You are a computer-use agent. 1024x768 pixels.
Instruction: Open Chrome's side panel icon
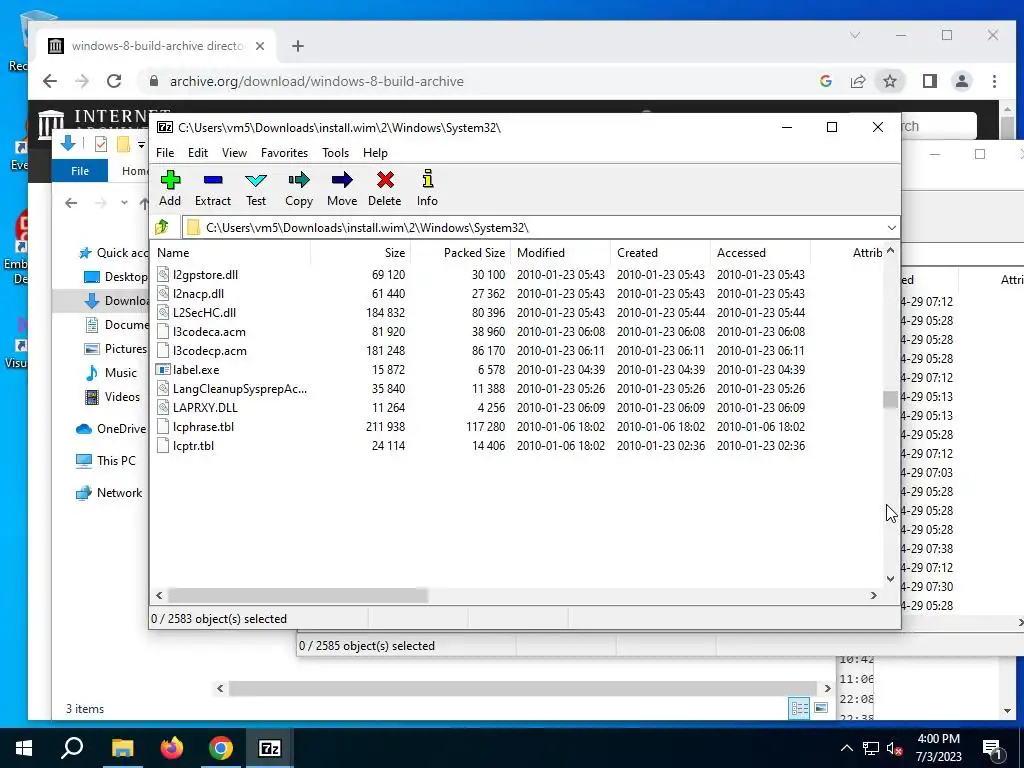click(929, 81)
